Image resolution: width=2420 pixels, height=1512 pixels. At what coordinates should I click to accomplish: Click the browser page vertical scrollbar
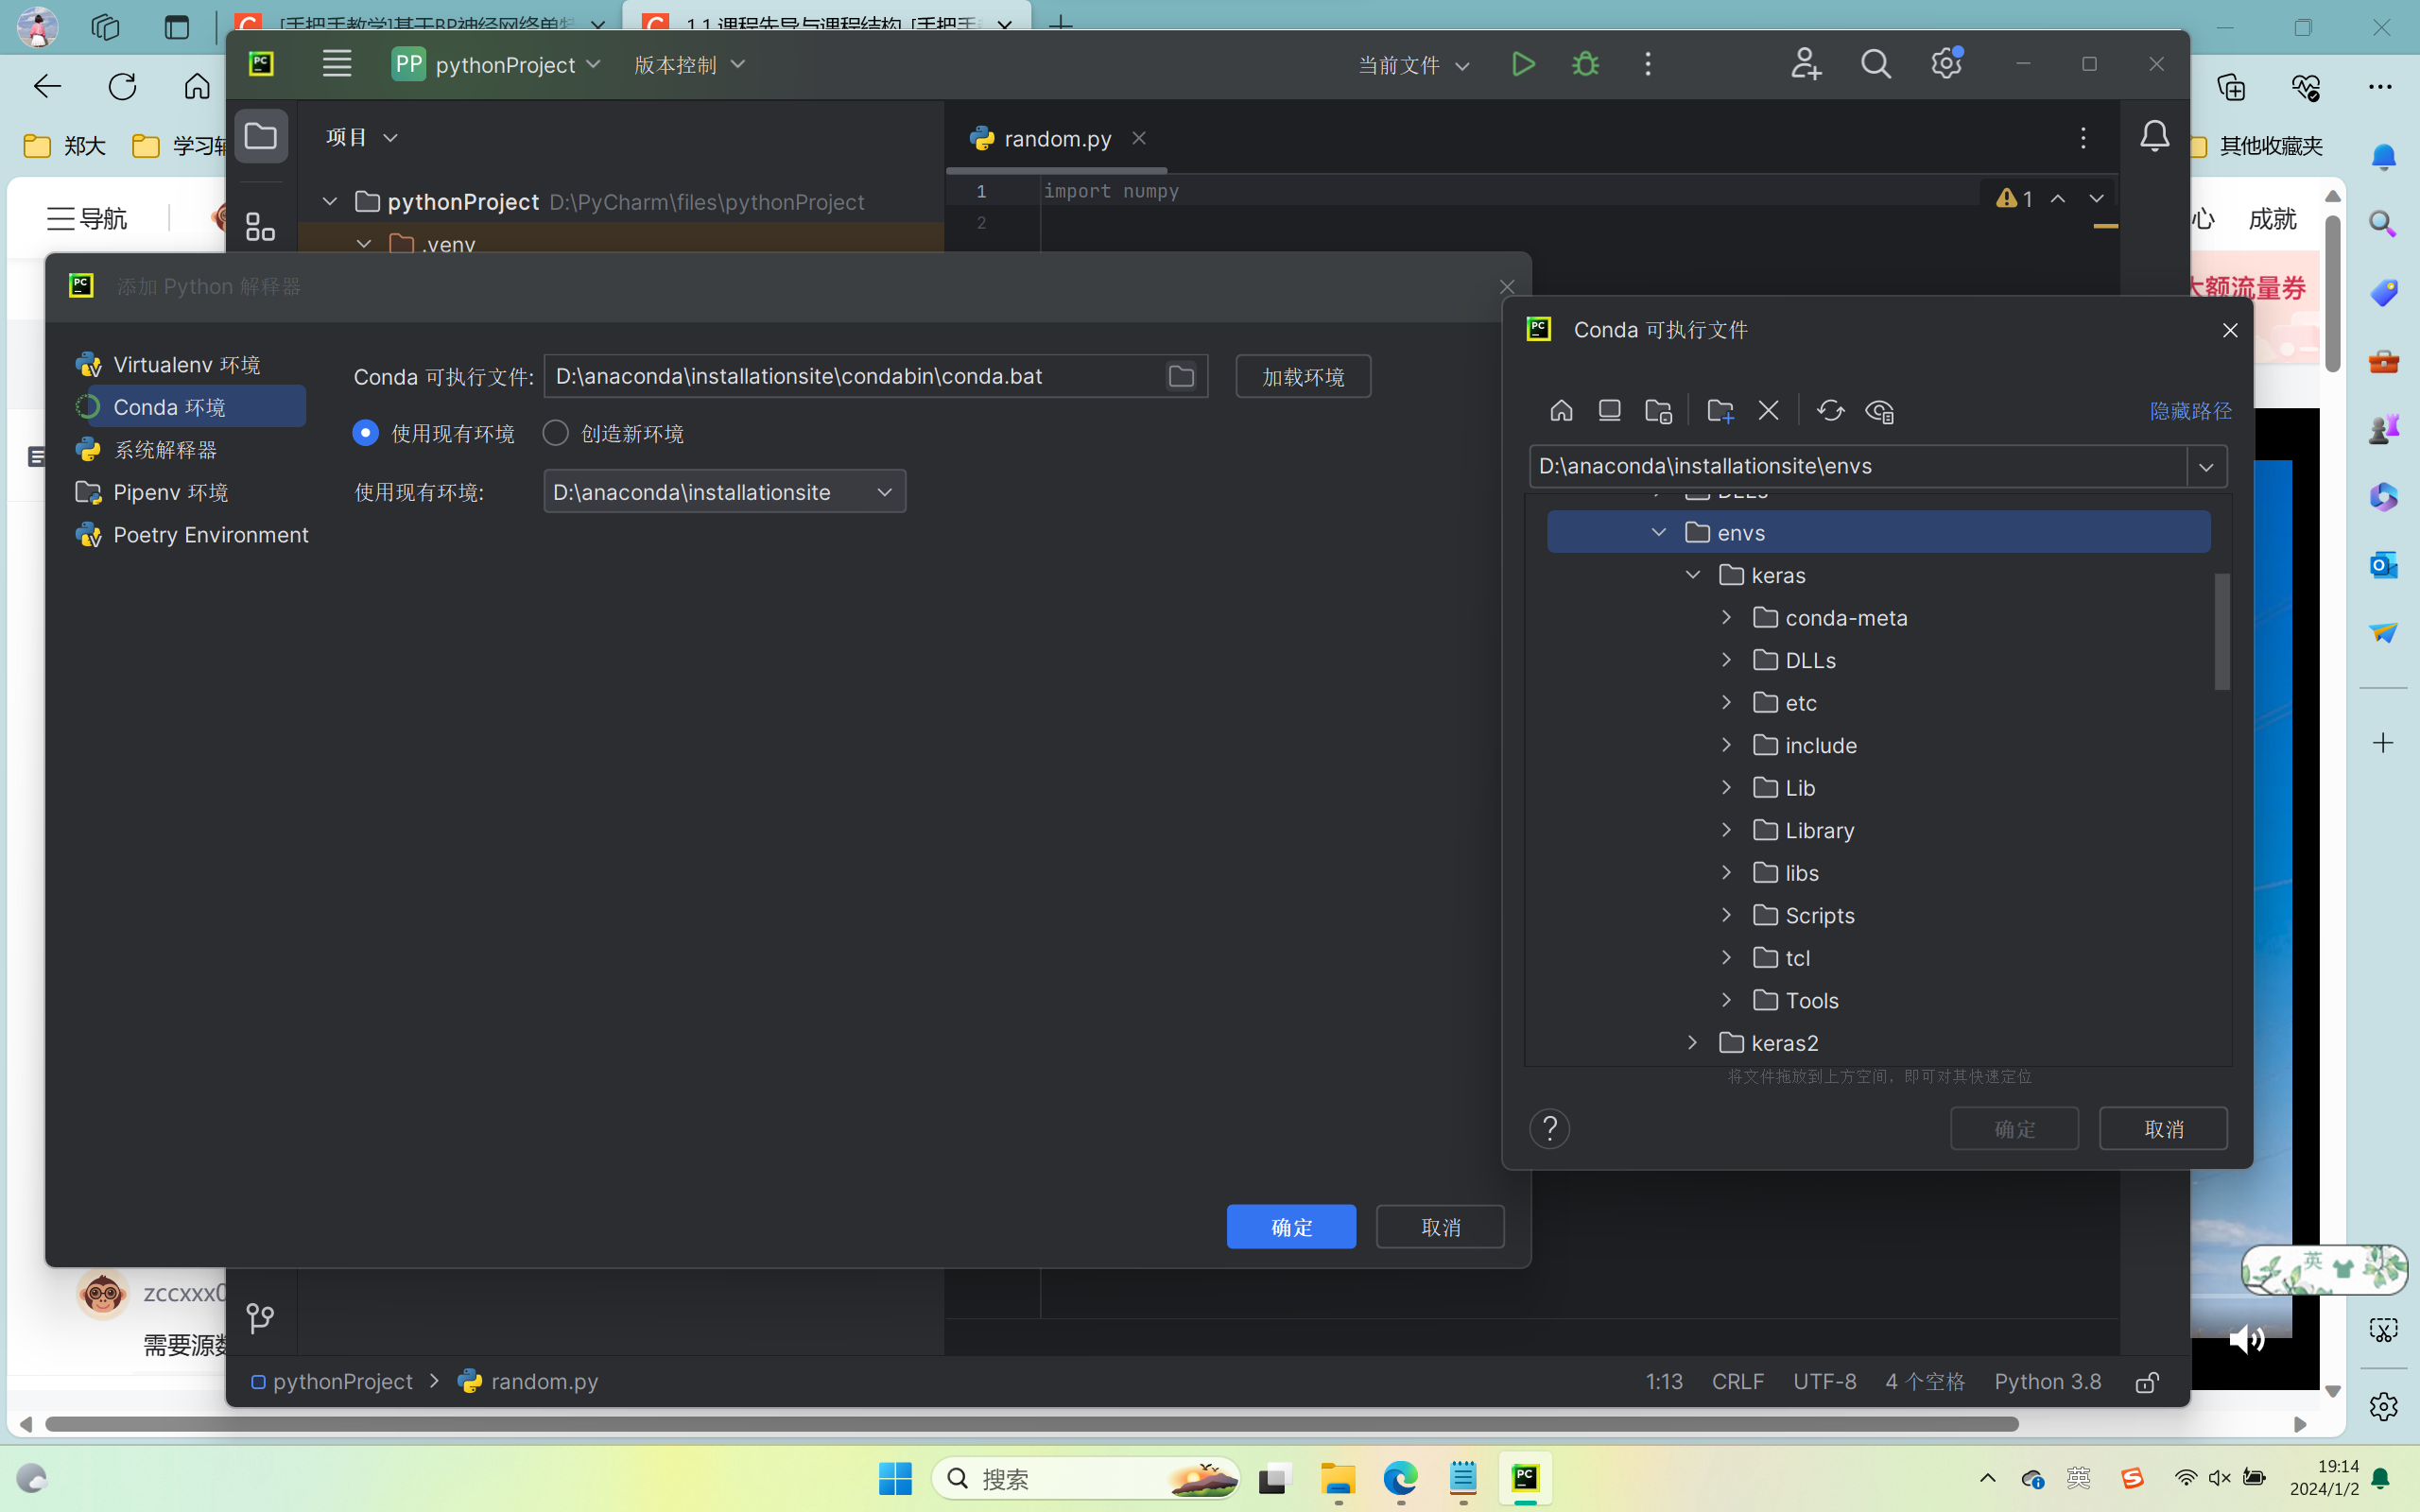pos(2332,295)
